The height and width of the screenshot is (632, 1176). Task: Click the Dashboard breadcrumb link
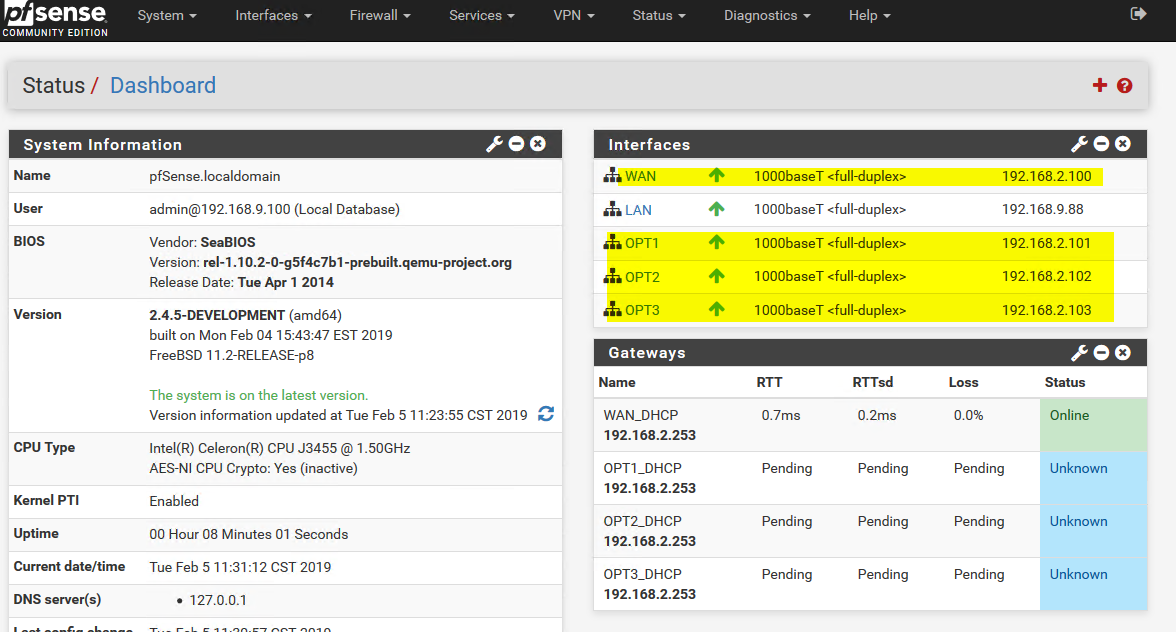tap(163, 85)
